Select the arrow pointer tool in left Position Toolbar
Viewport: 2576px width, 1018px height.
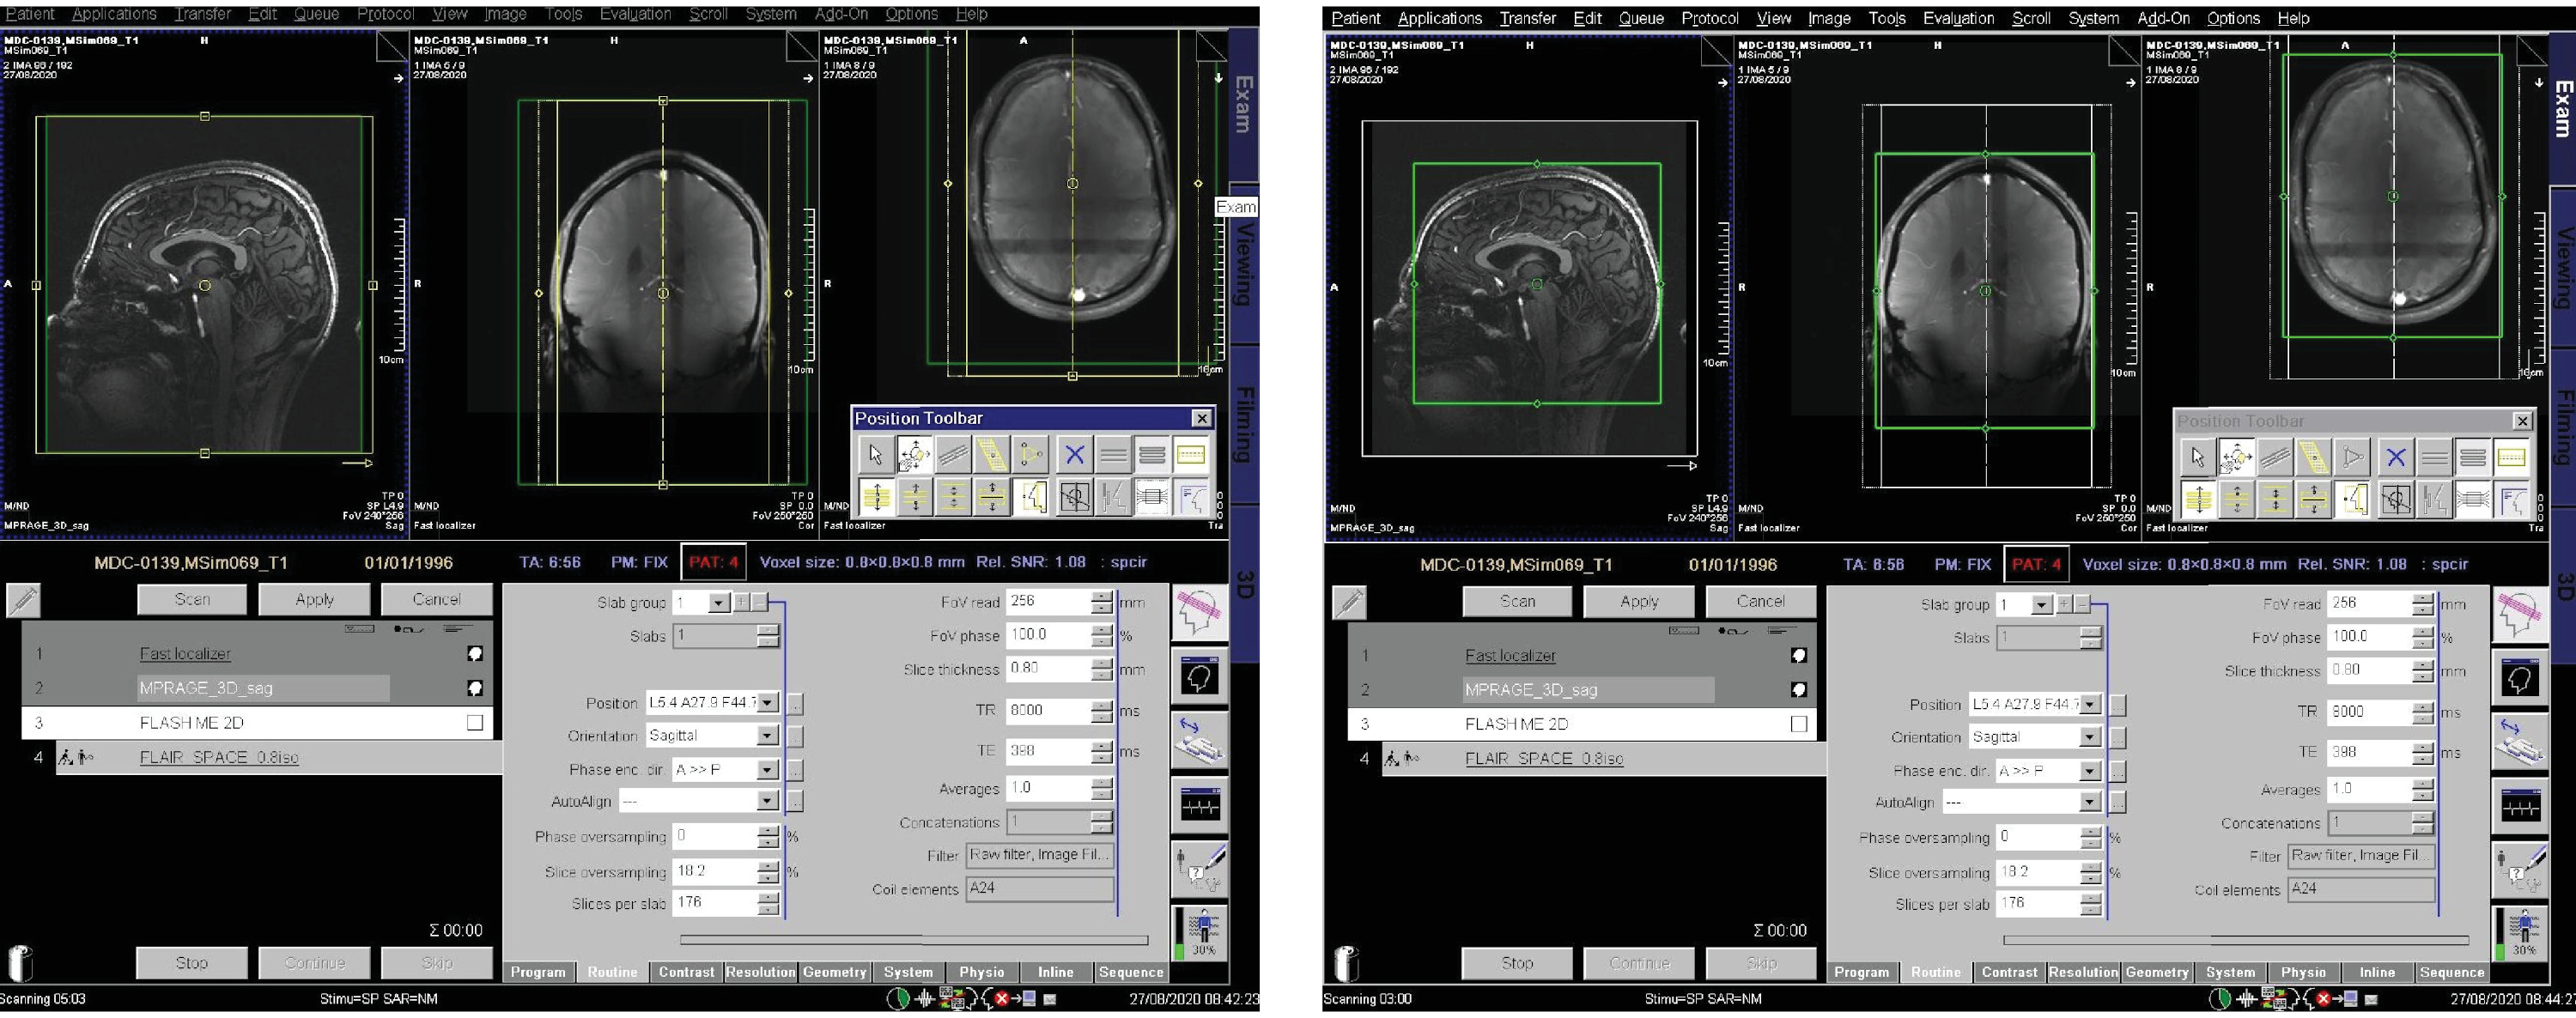(875, 455)
